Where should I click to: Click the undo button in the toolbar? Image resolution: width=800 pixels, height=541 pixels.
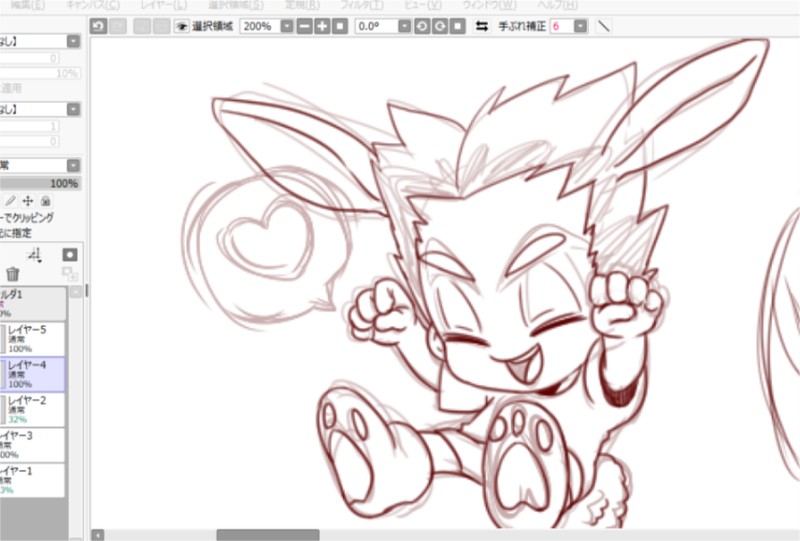pyautogui.click(x=98, y=26)
